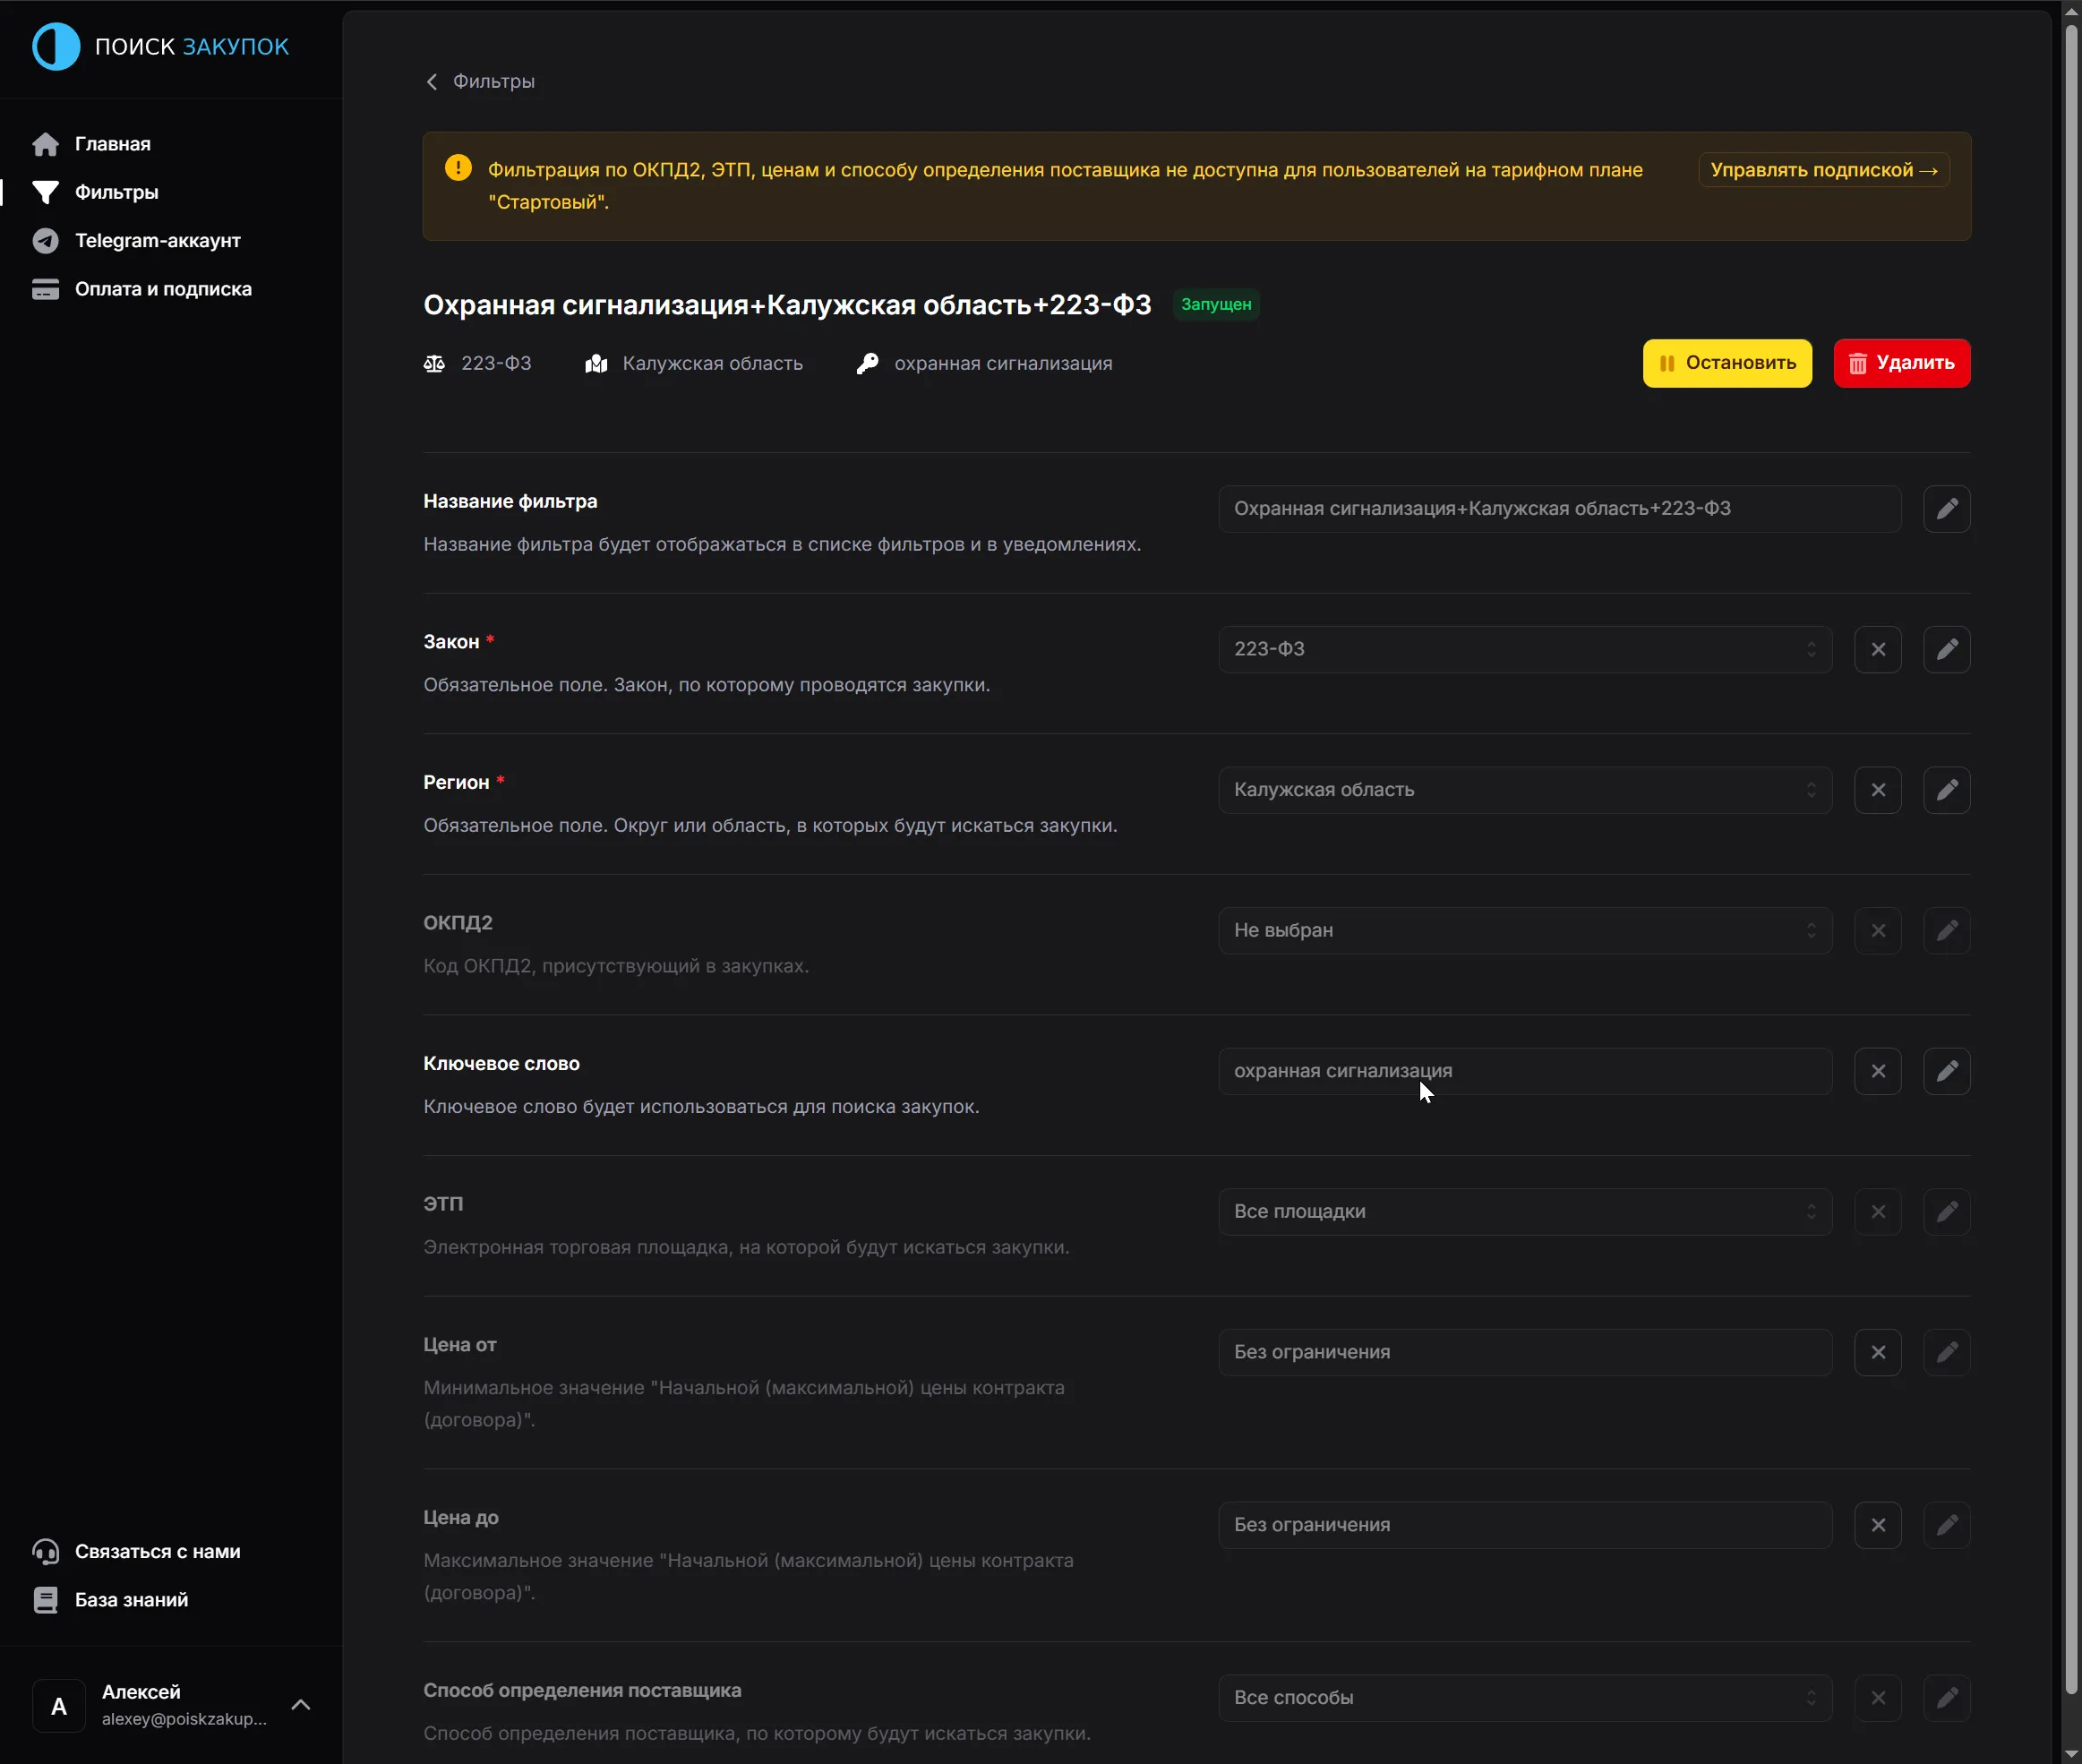Click the X icon beside Цена от
Screen dimensions: 2082x1764
click(x=1877, y=1352)
